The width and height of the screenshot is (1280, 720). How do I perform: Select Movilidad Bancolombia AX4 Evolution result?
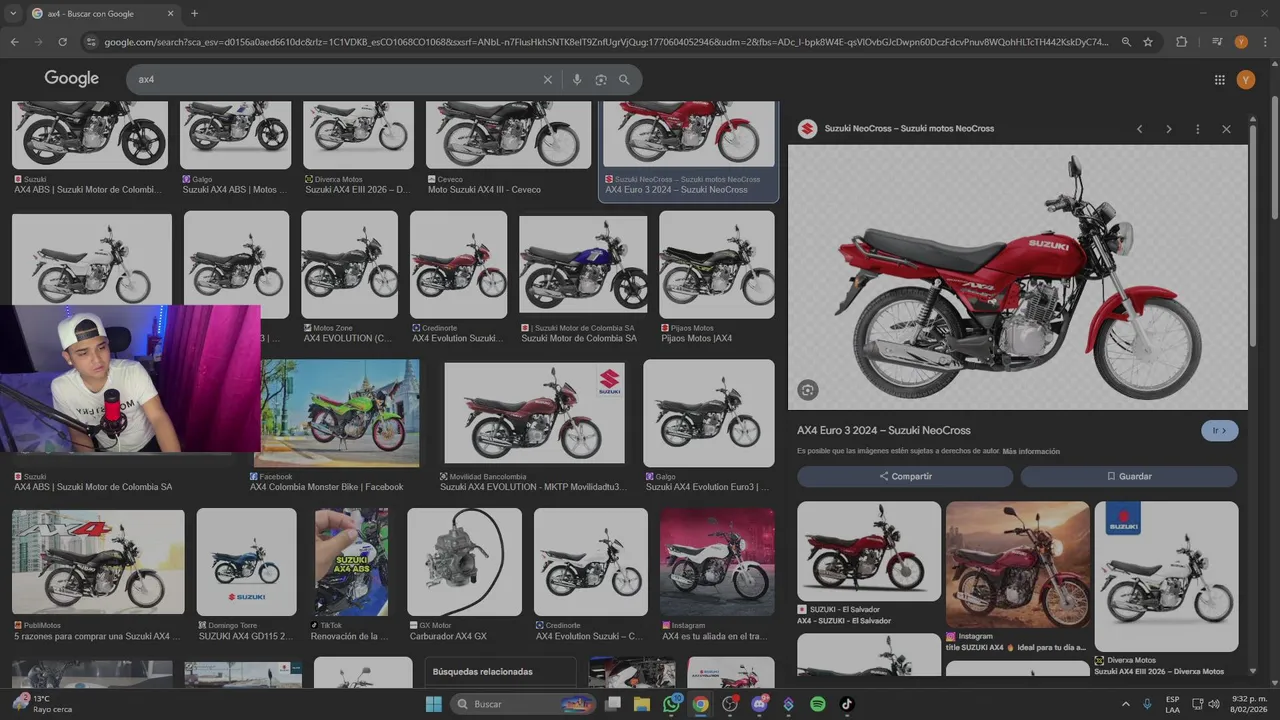534,425
